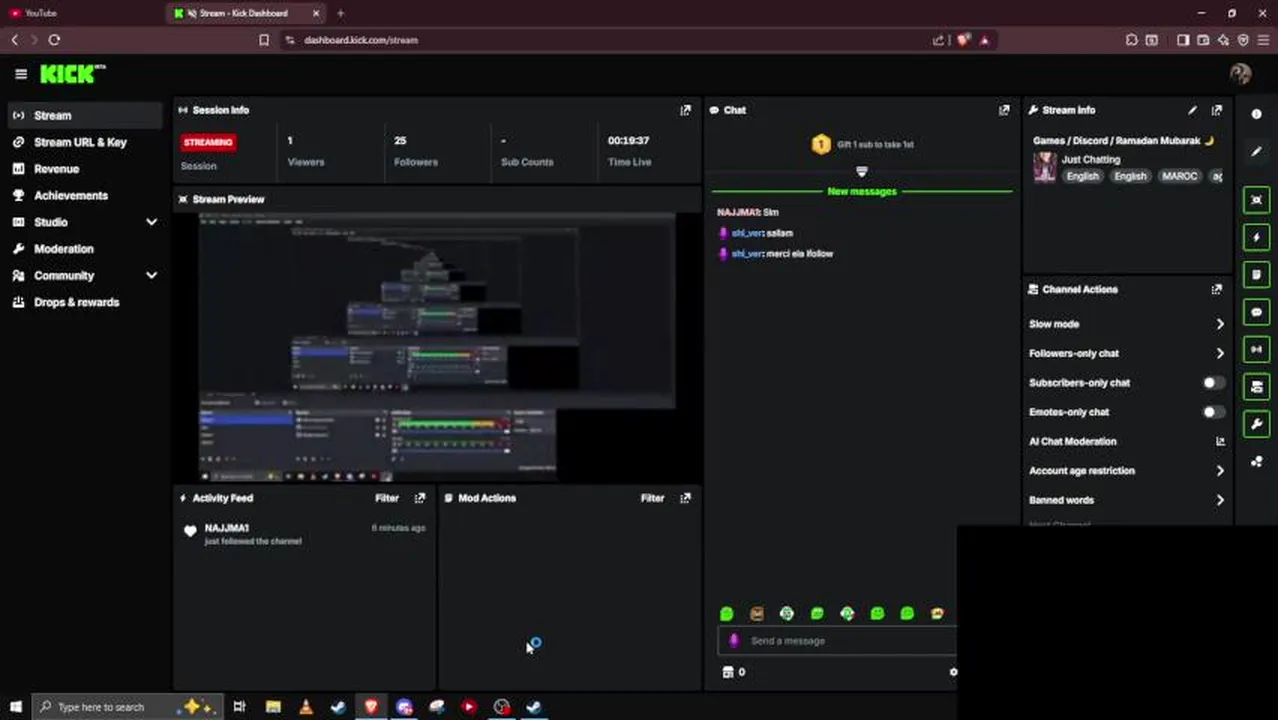
Task: Insert the brown face emote in chat
Action: [757, 614]
